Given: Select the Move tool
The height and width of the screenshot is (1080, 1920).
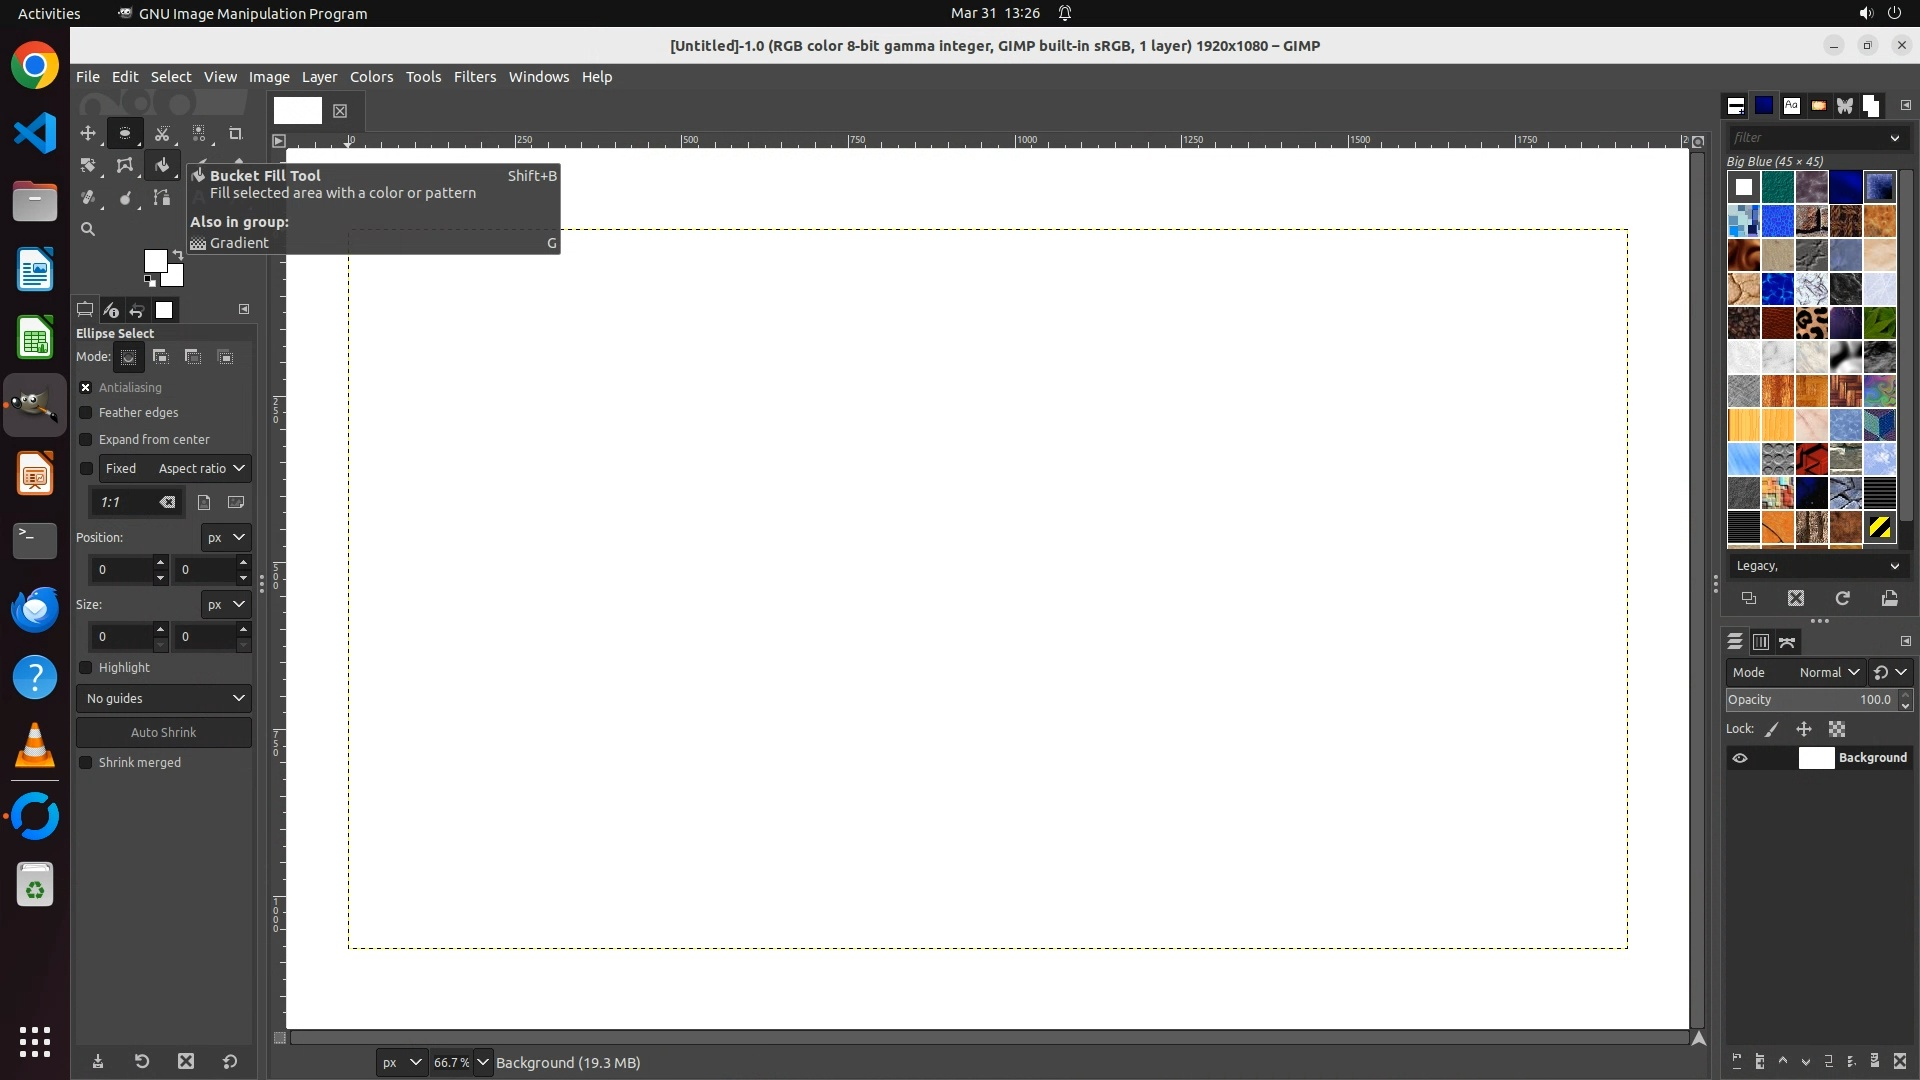Looking at the screenshot, I should tap(88, 133).
